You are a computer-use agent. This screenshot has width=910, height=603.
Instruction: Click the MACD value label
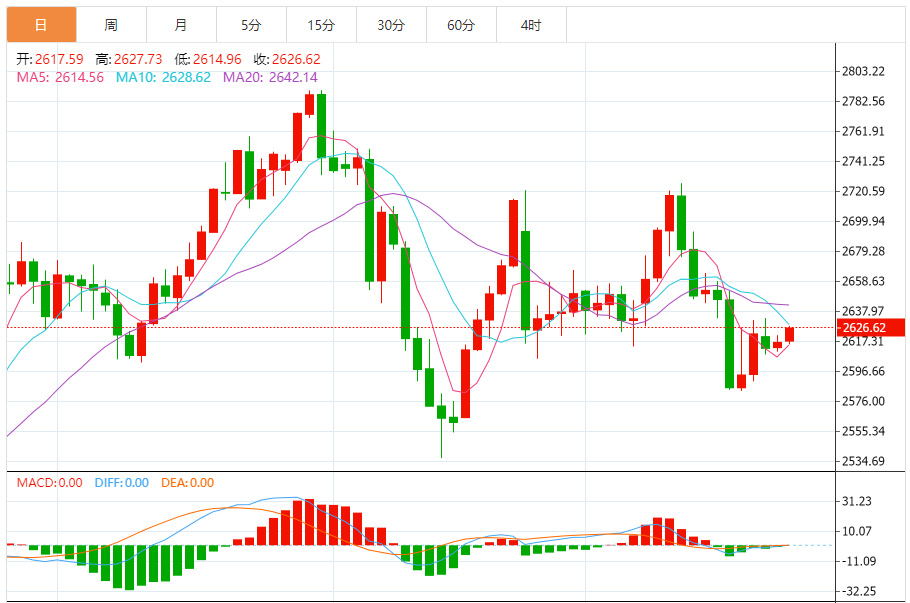tap(49, 483)
